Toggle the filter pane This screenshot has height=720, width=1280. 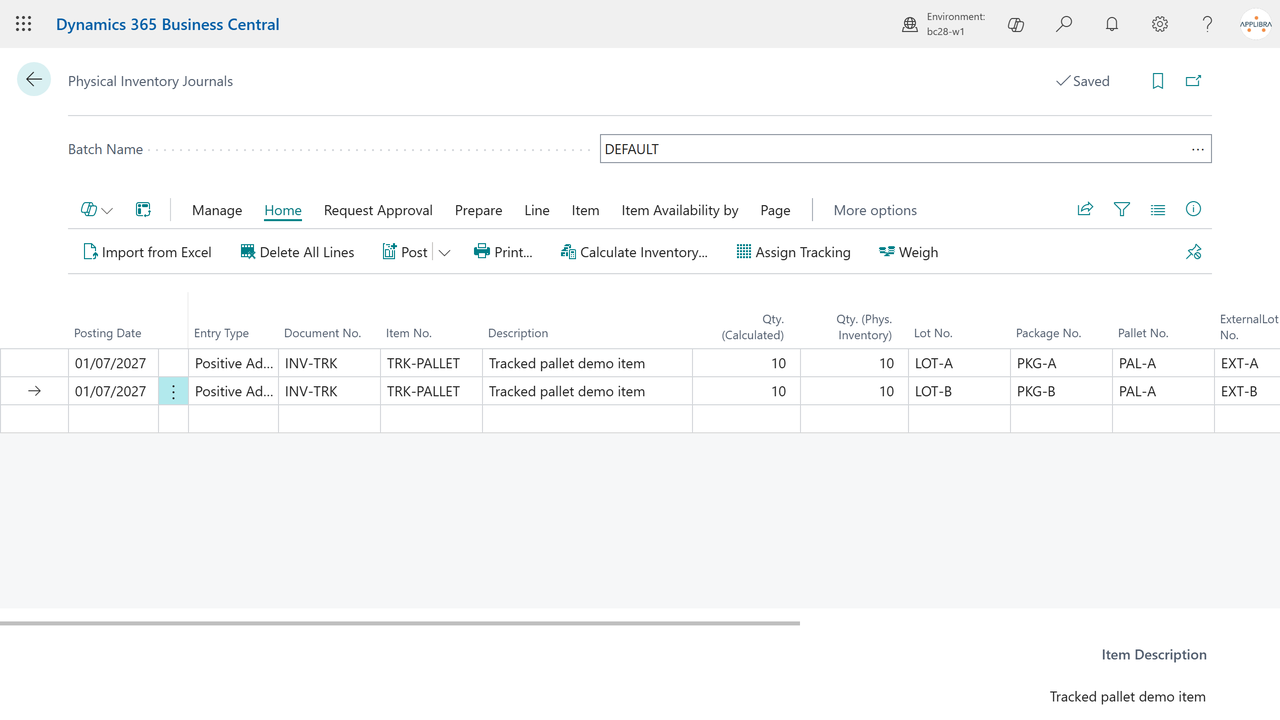[x=1122, y=210]
